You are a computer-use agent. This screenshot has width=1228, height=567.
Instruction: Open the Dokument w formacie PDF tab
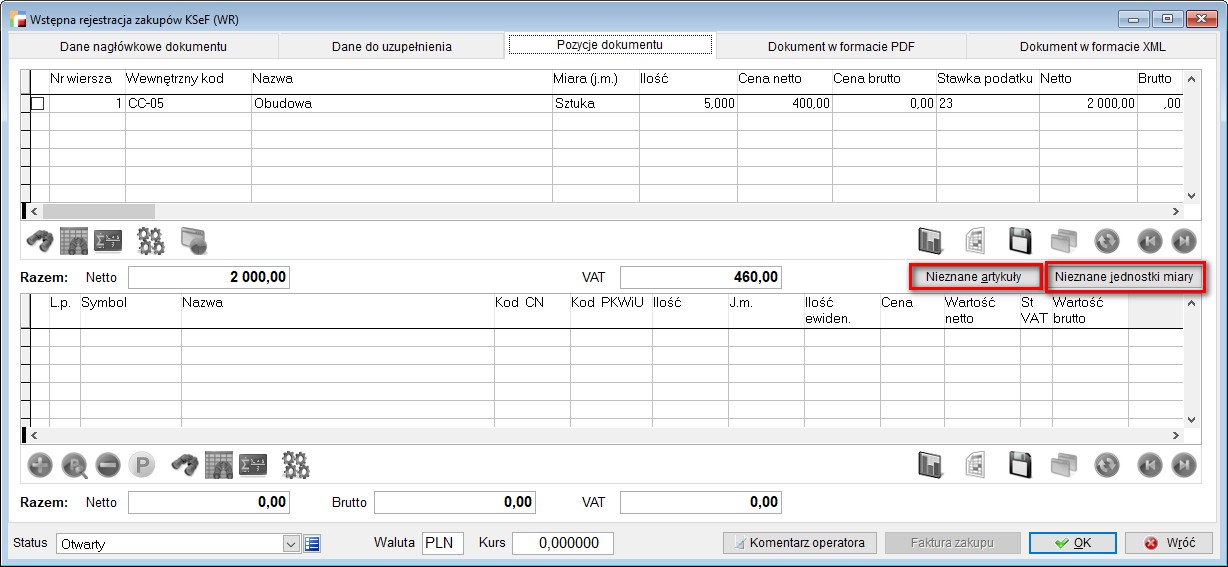coord(841,46)
